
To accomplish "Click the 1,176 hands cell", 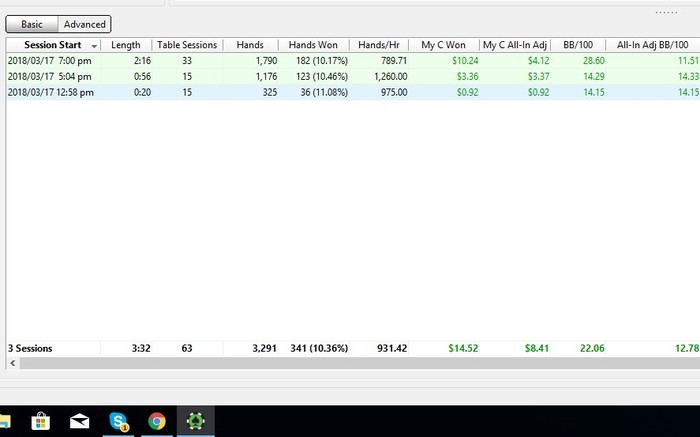I will [267, 76].
